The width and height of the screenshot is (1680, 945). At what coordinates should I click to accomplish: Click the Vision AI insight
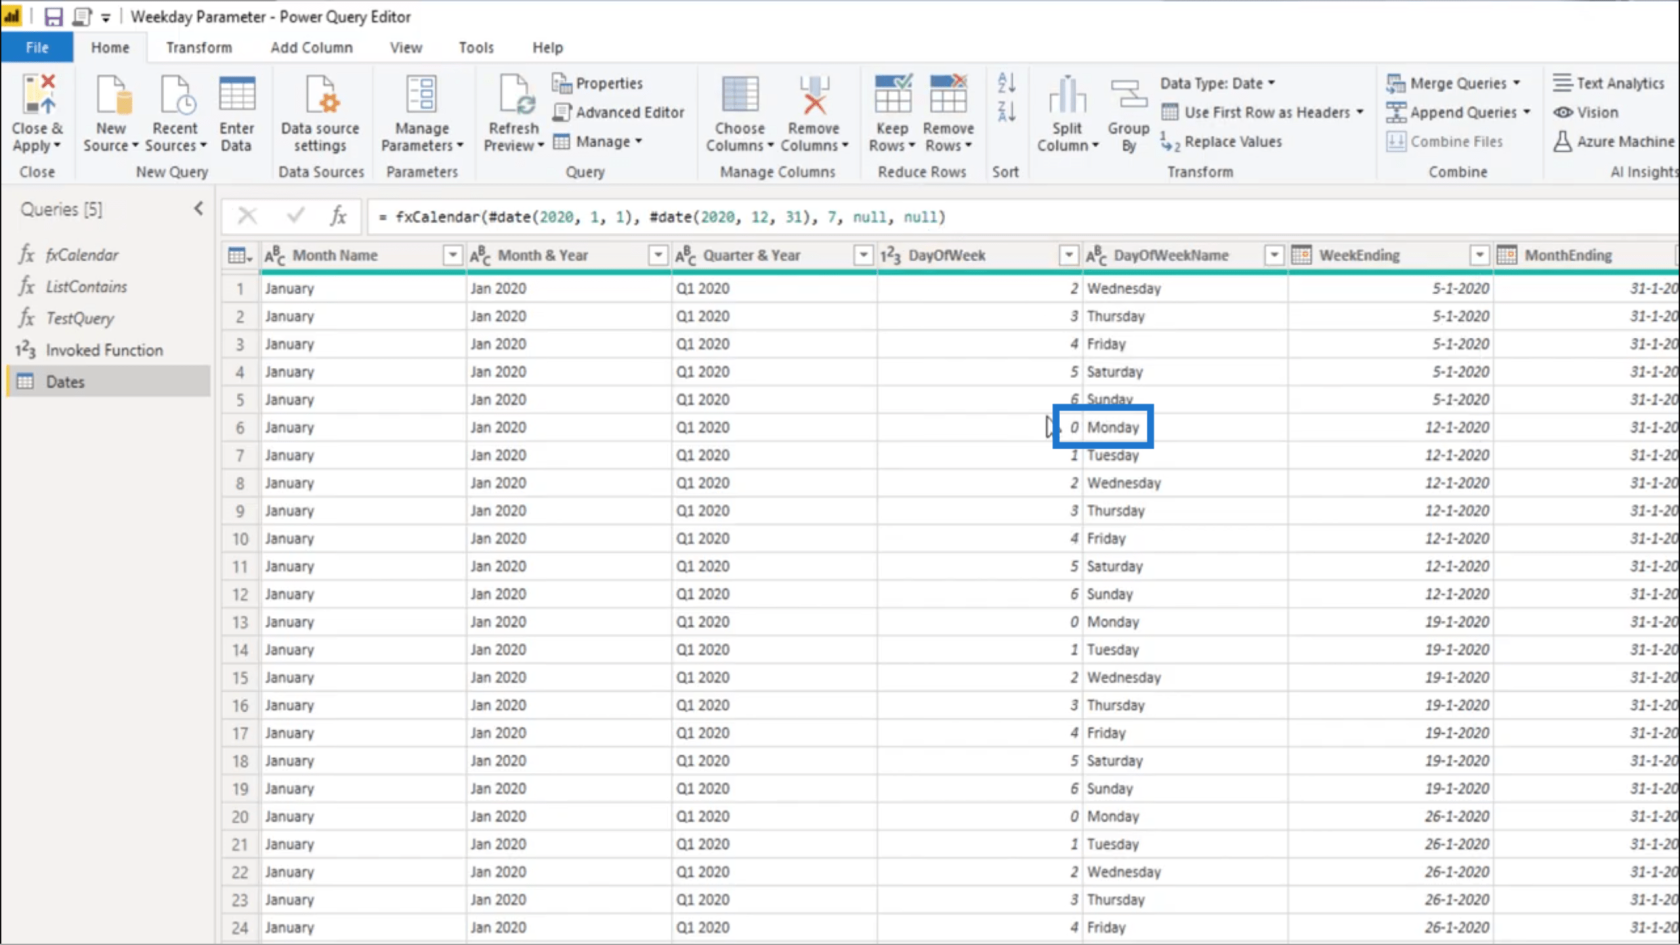[1586, 112]
